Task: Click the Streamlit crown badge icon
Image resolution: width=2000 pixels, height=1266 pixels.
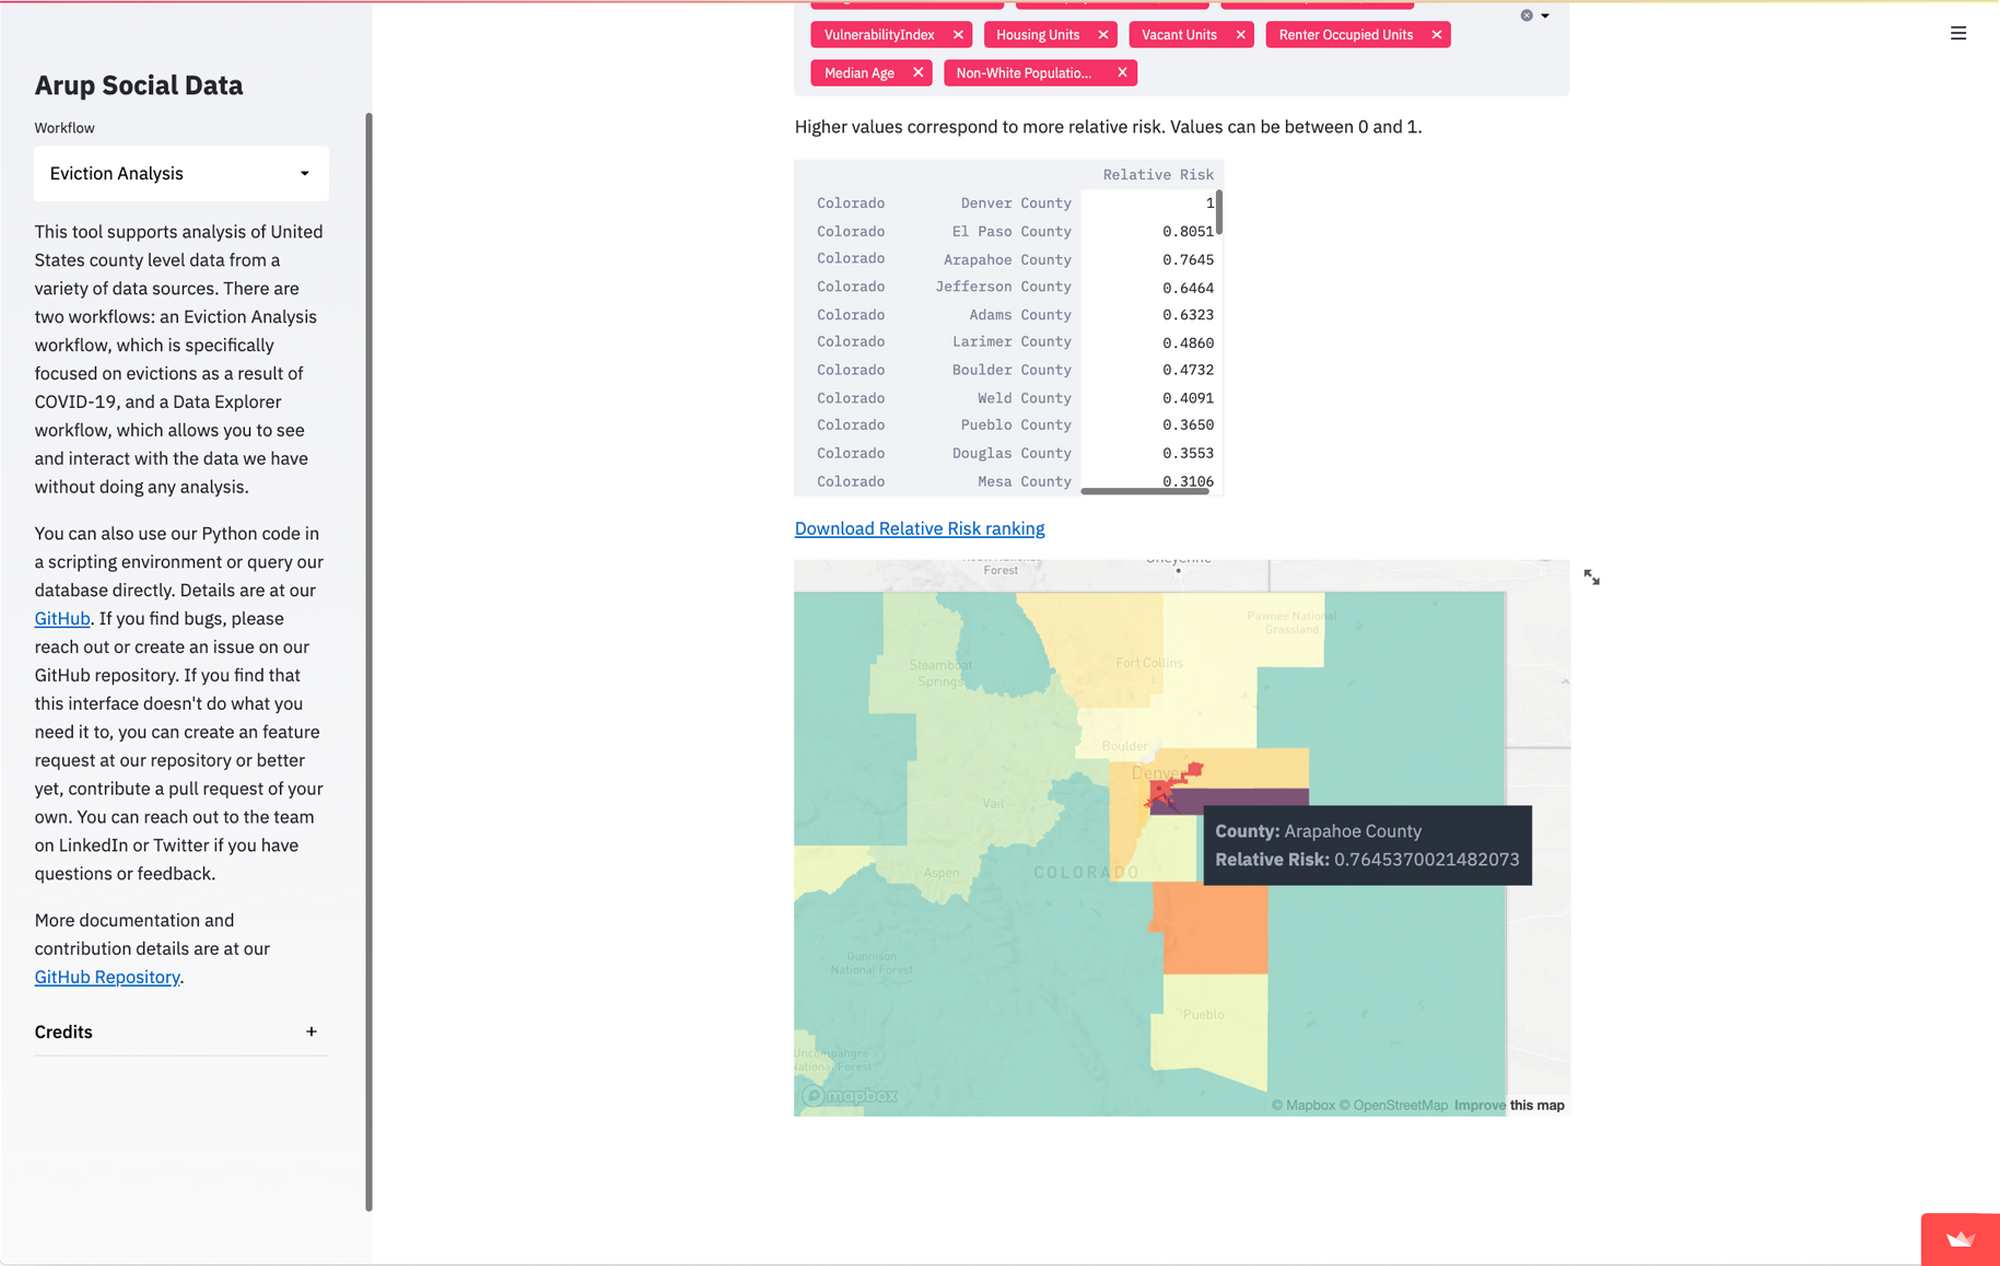Action: pos(1960,1240)
